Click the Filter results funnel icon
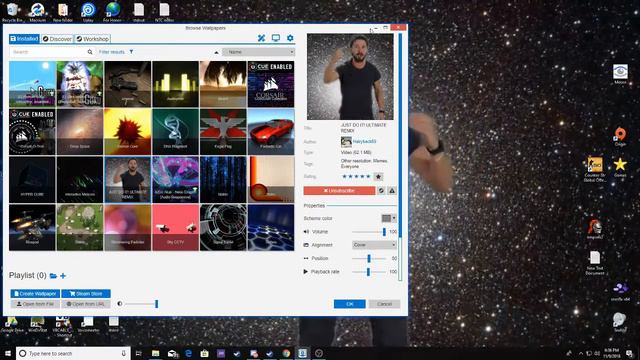 [x=131, y=52]
